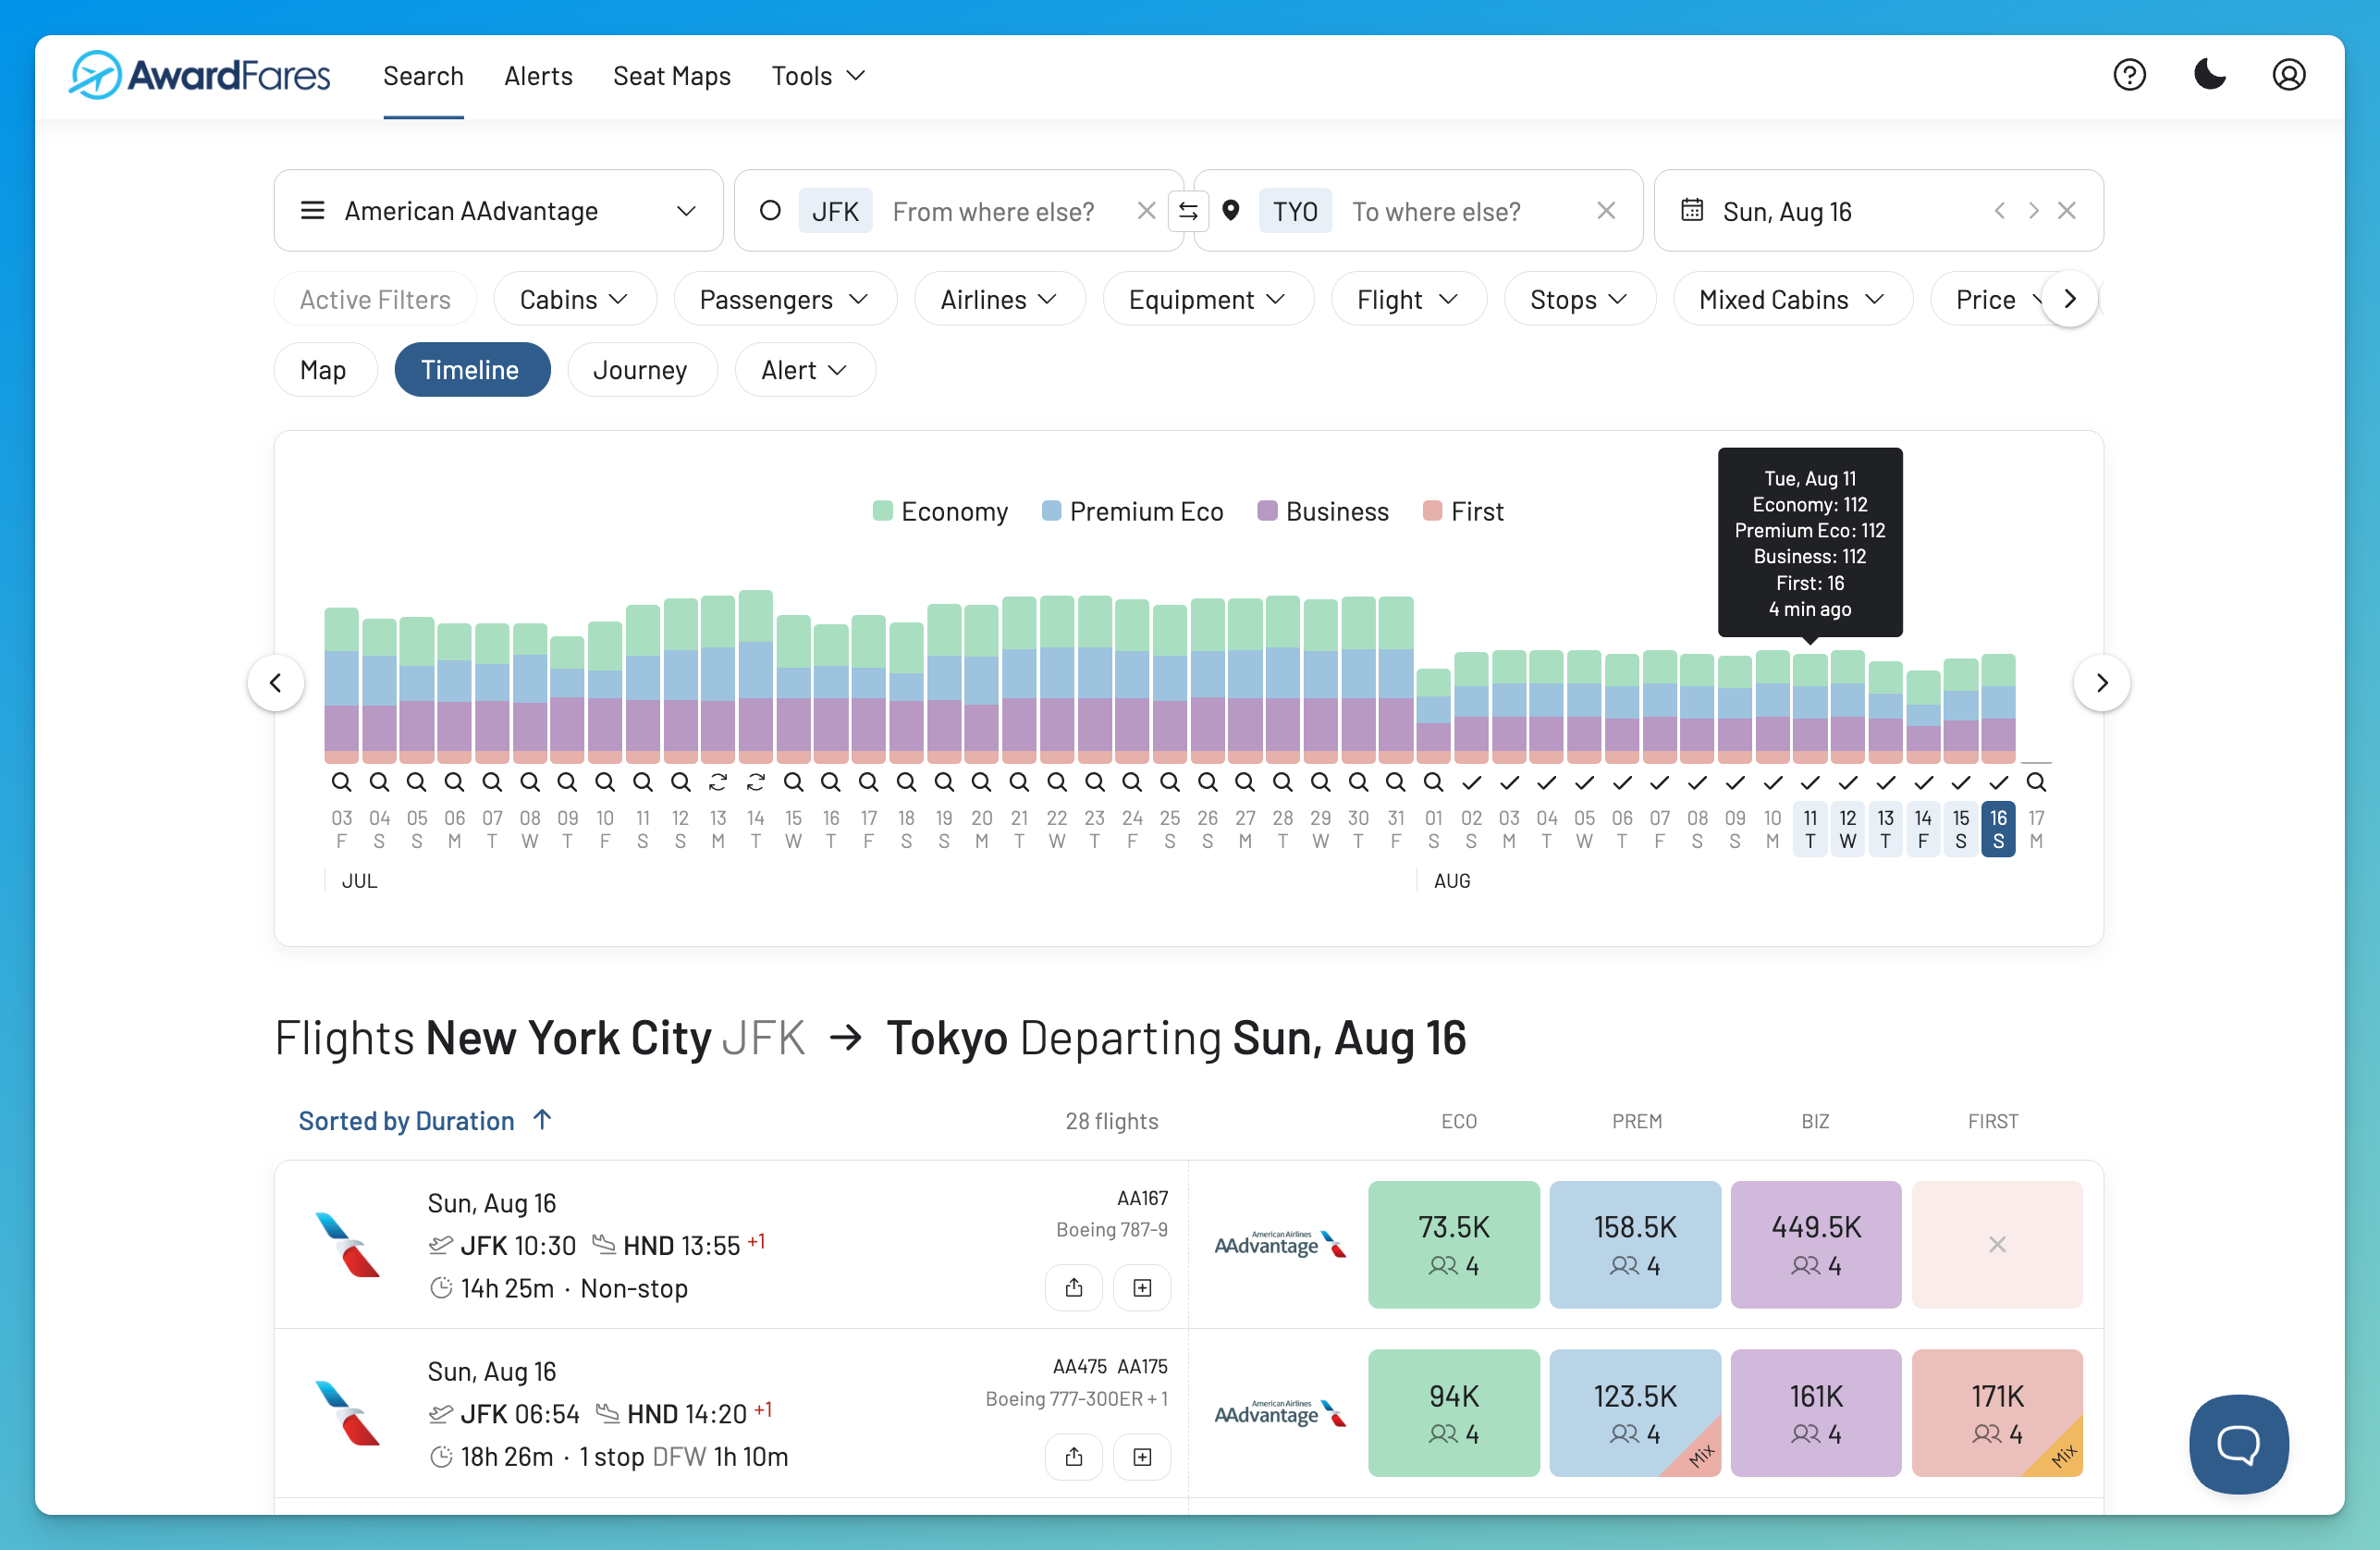Open the user account profile icon
Viewport: 2380px width, 1550px height.
click(2288, 75)
